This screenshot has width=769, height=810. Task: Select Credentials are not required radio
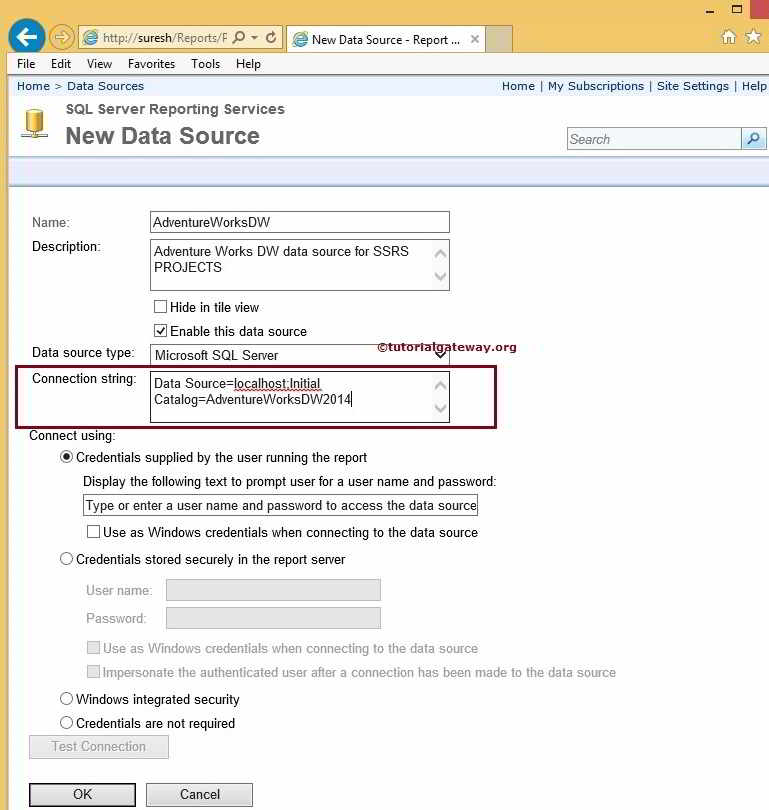(x=66, y=723)
